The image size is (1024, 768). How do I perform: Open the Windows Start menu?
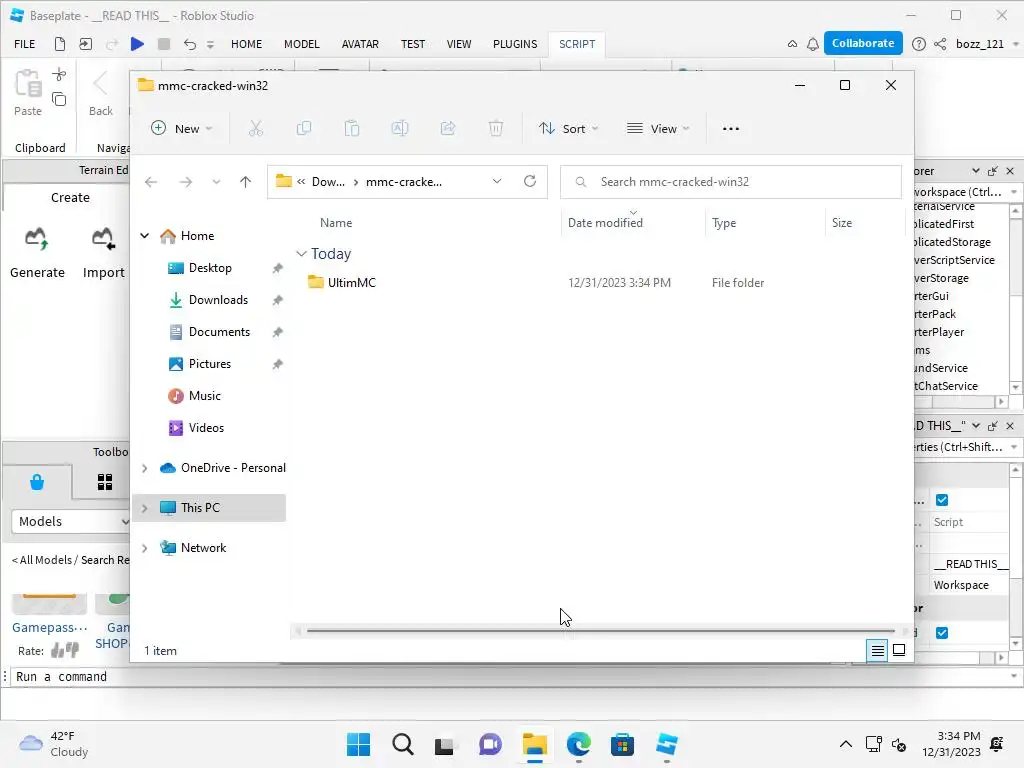click(359, 744)
